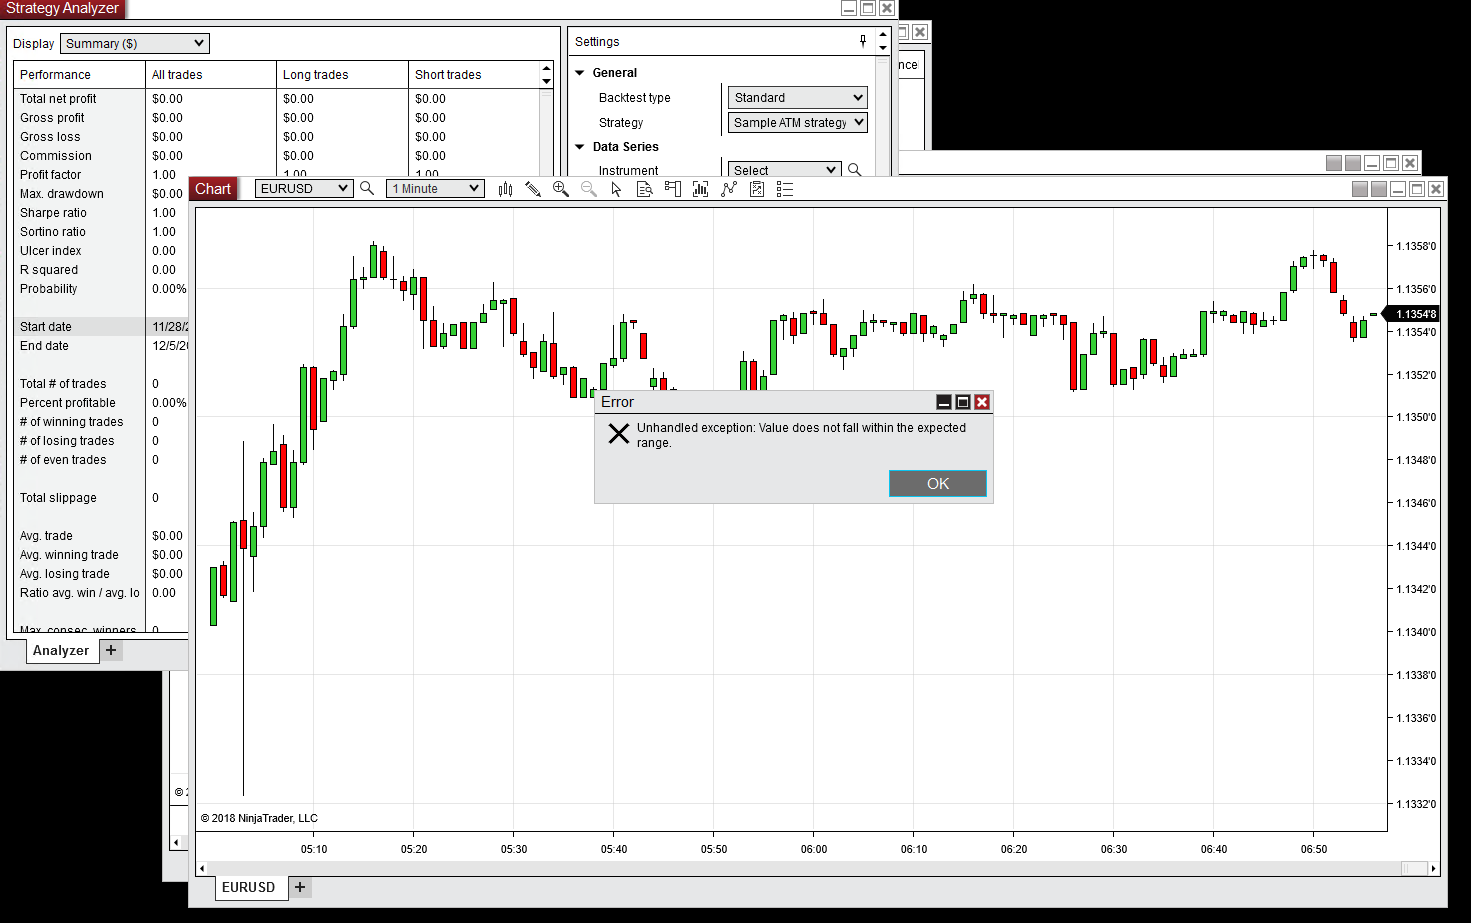Select the Total slippage row label
The height and width of the screenshot is (923, 1471).
58,498
